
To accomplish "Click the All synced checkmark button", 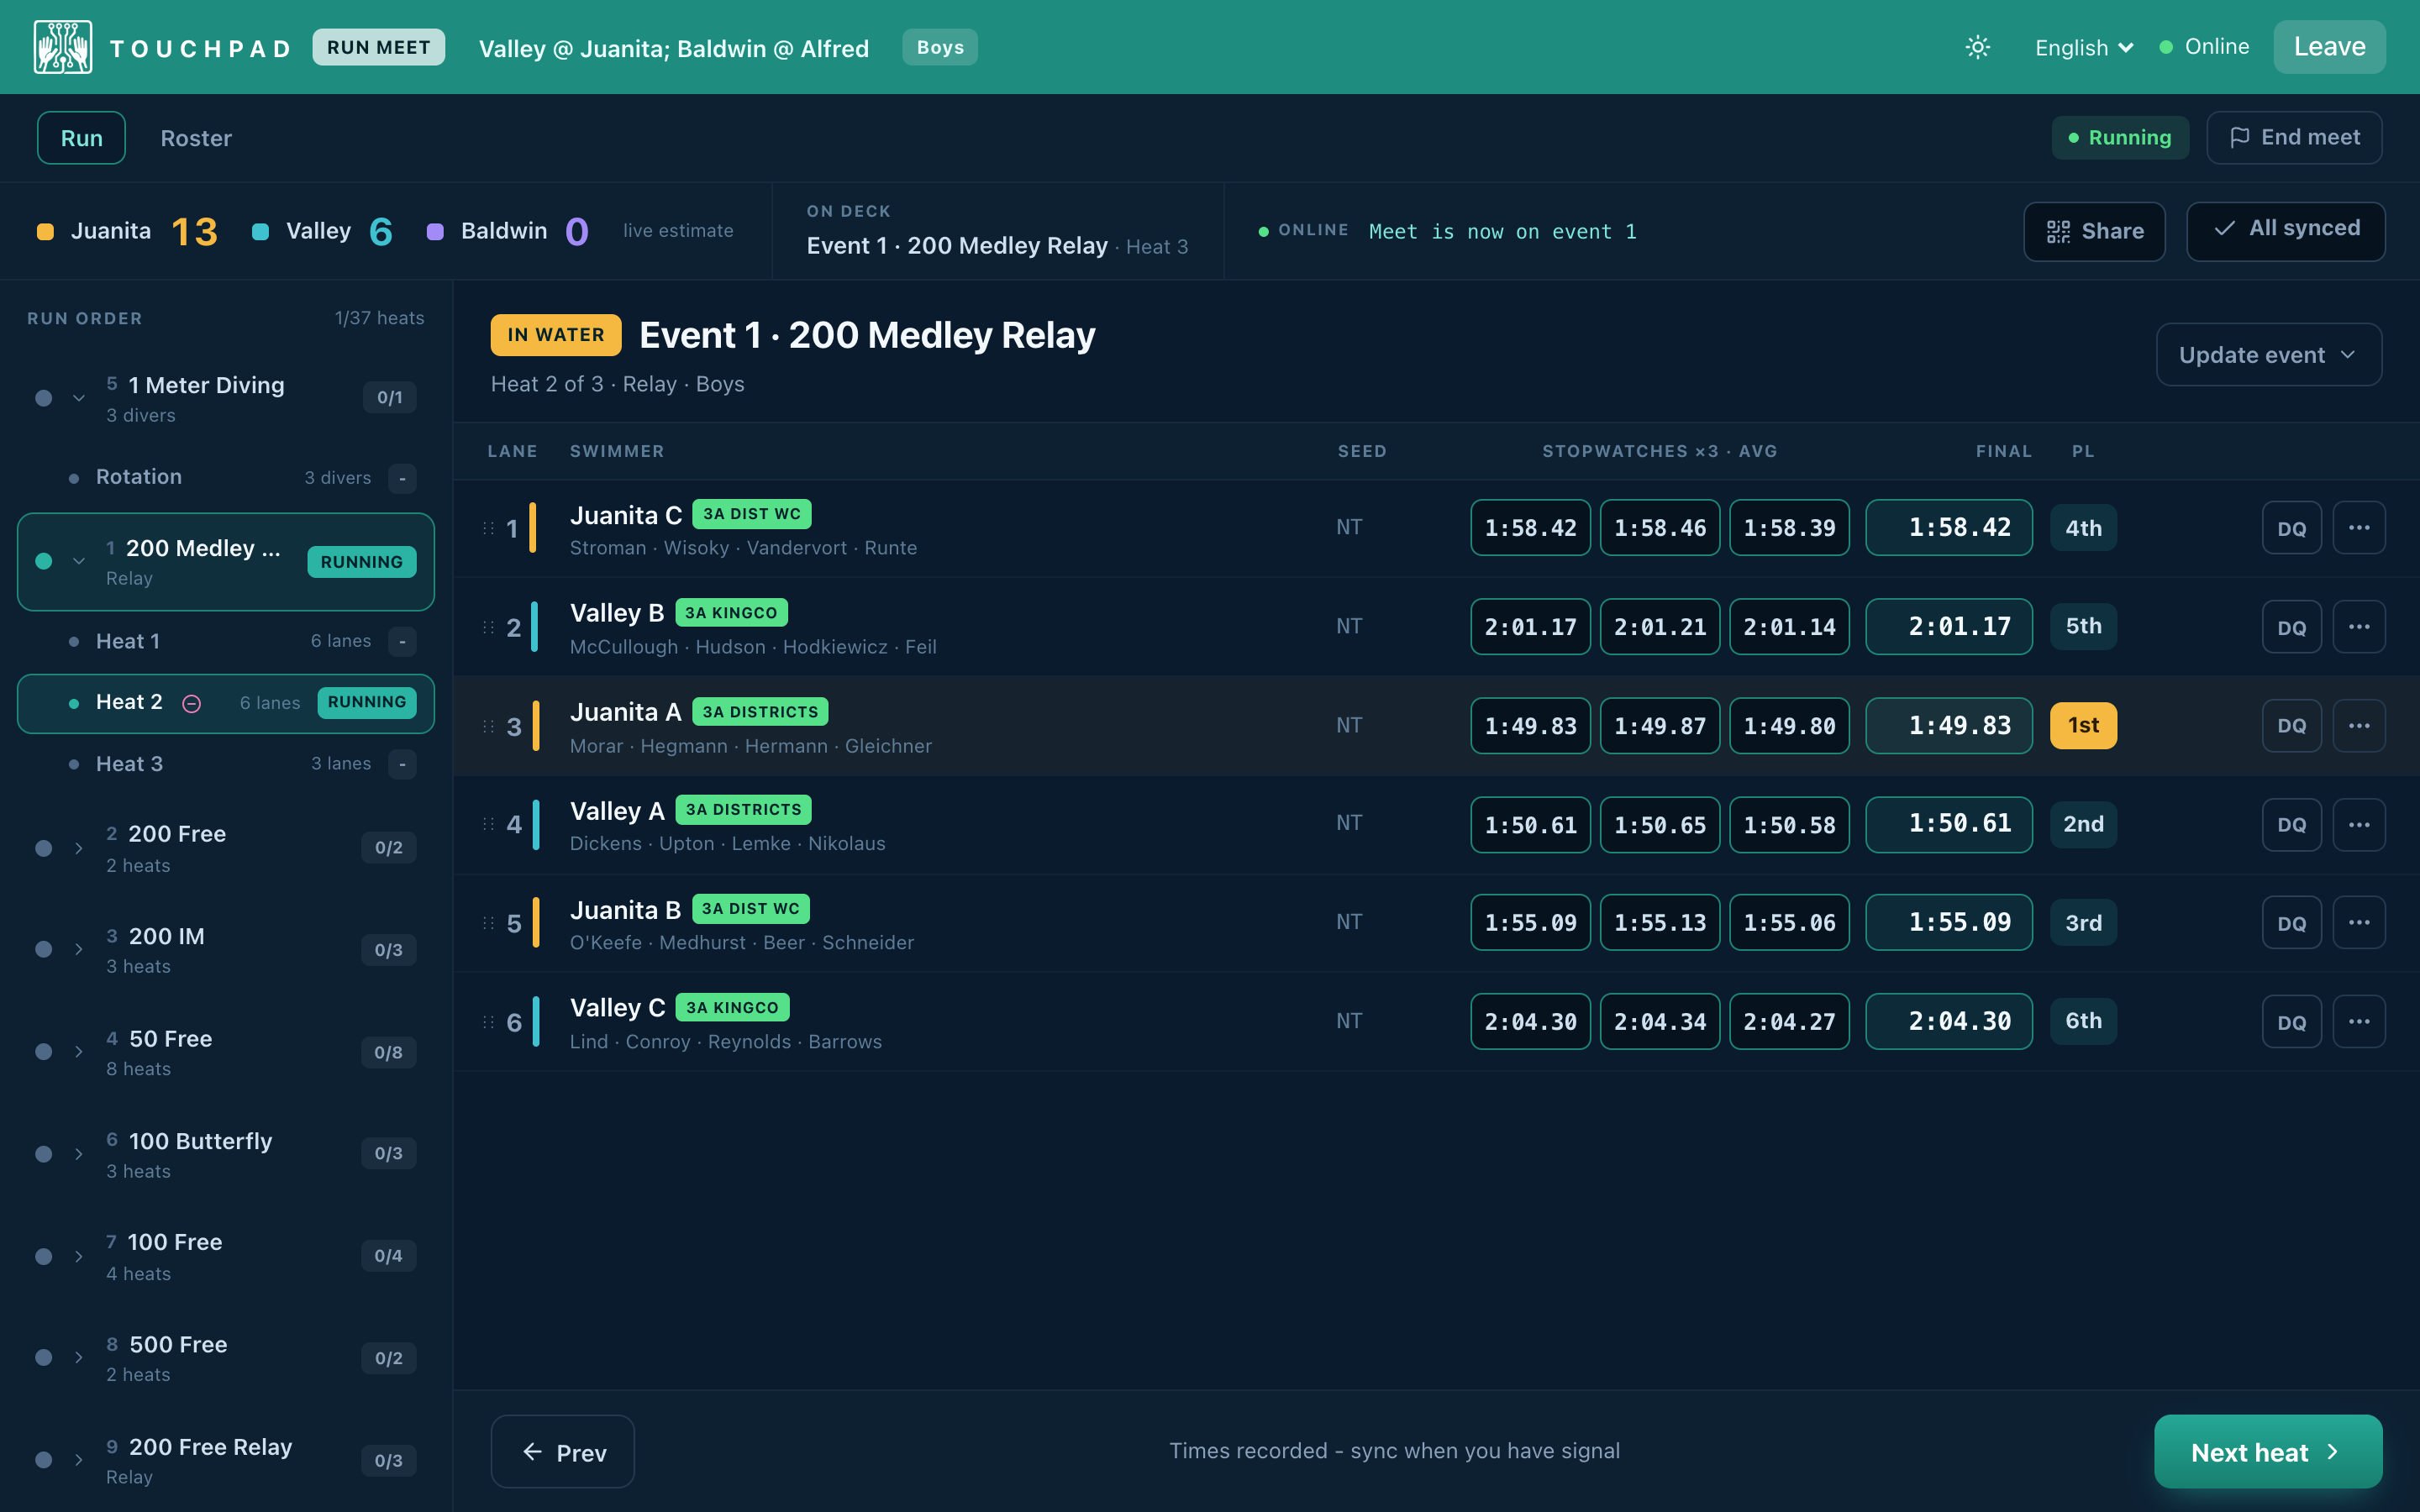I will pos(2285,231).
